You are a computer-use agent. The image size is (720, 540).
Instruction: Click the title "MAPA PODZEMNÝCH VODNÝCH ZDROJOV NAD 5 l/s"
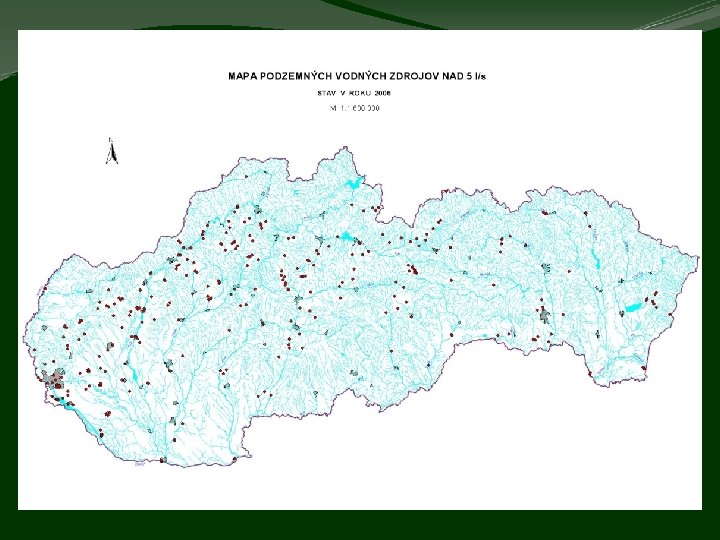tap(357, 76)
